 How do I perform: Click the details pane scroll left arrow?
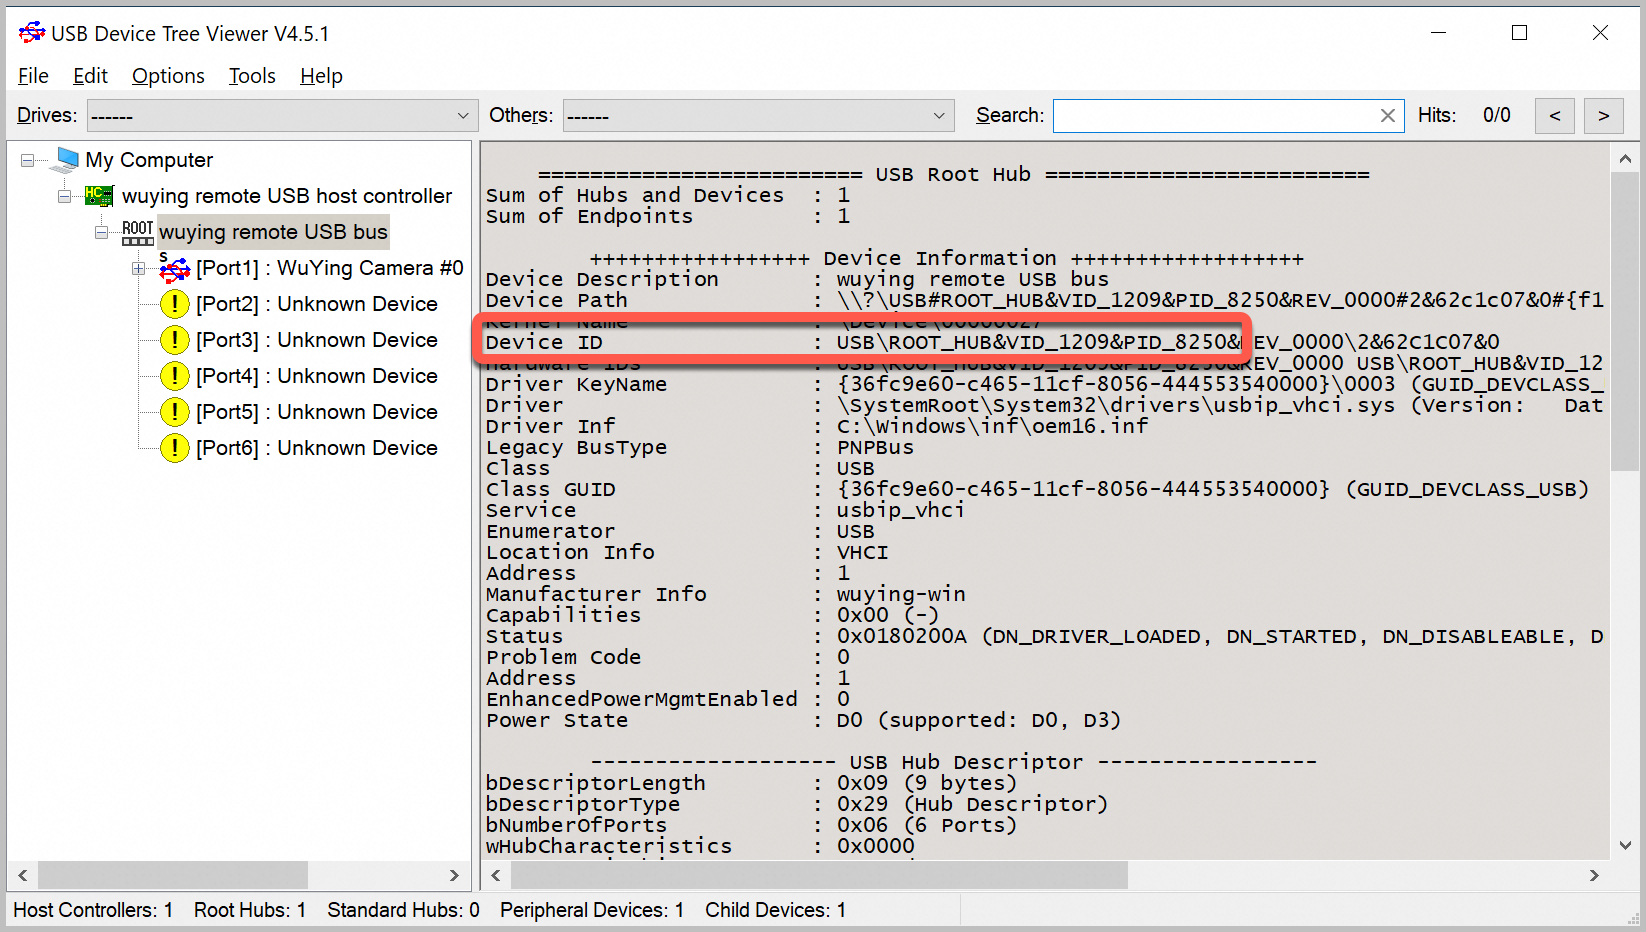[x=496, y=876]
